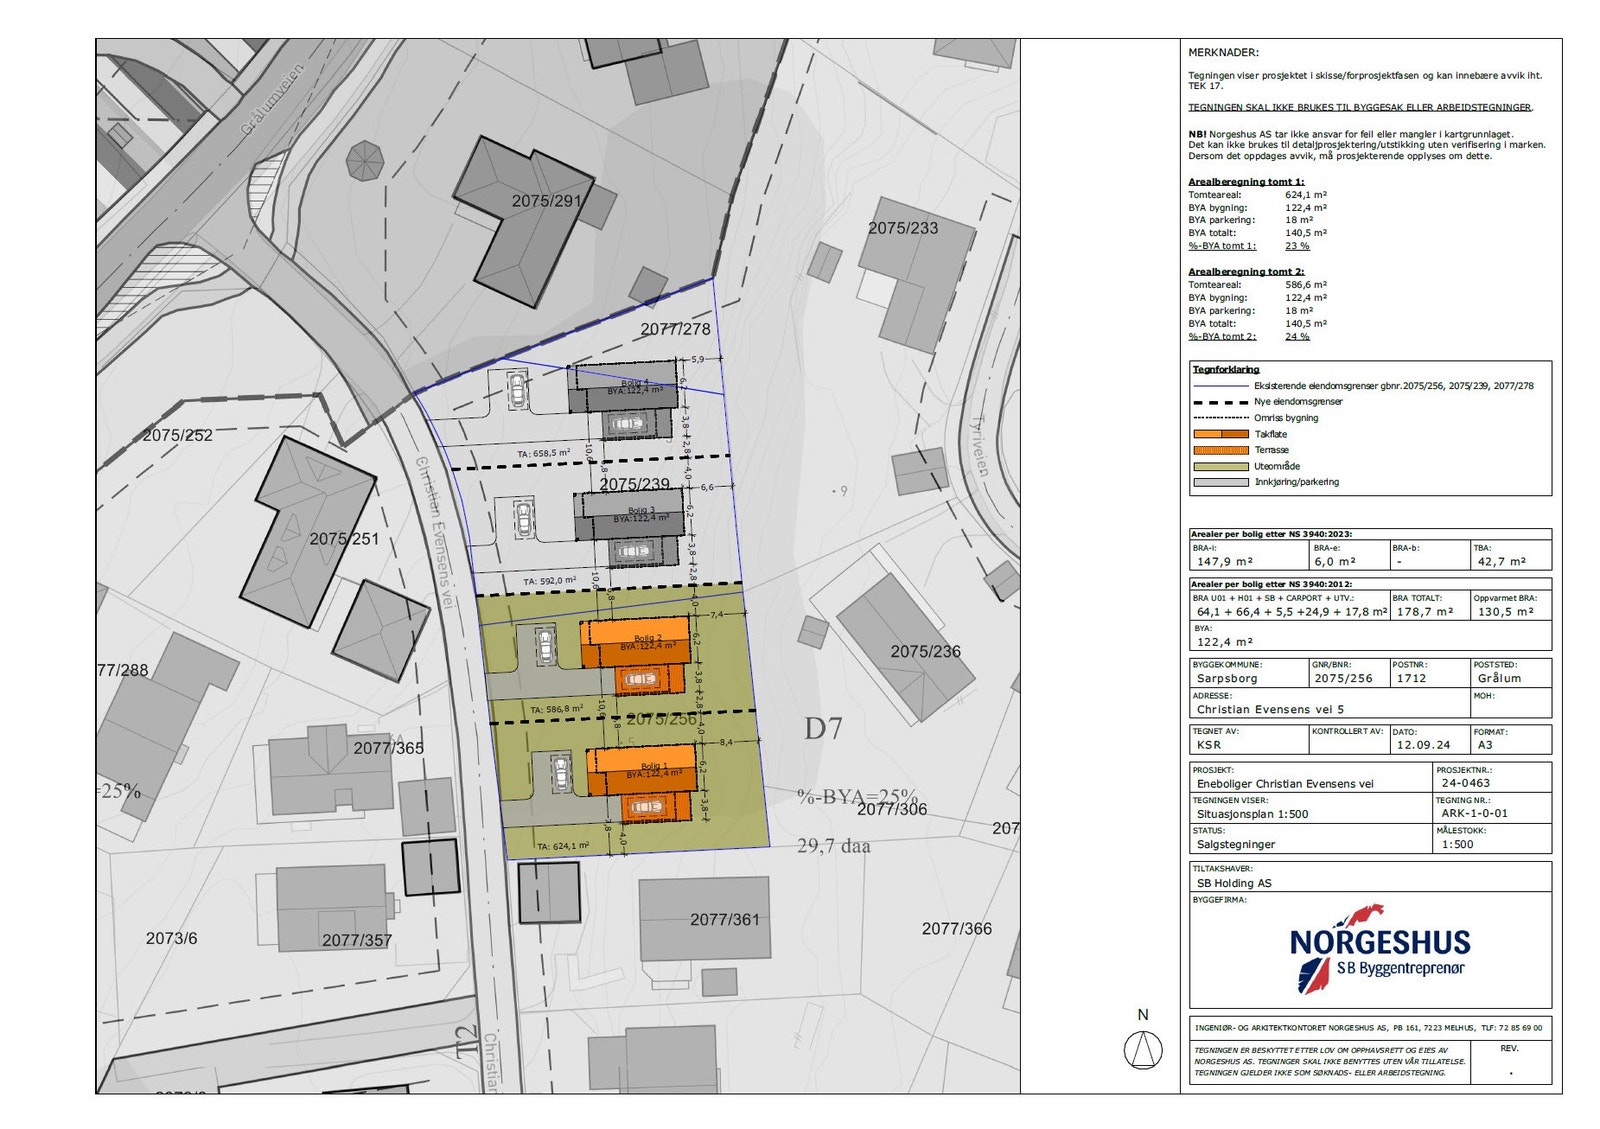Select the plot area label 'TA: 592,0 m²'

click(x=550, y=581)
